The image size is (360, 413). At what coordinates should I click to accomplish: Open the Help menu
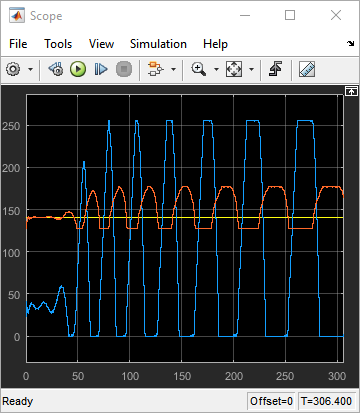point(215,44)
